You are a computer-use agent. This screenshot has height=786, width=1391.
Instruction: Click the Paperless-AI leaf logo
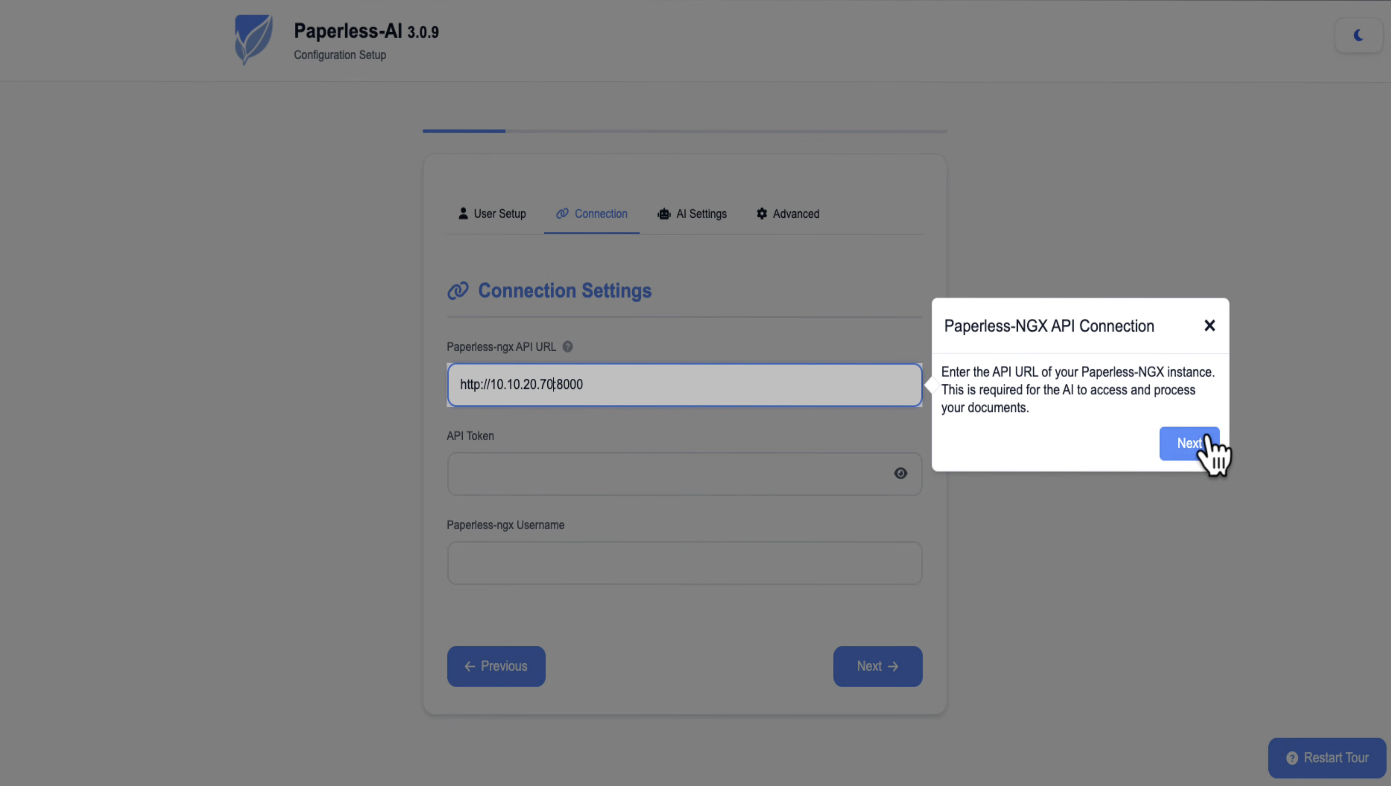[252, 40]
